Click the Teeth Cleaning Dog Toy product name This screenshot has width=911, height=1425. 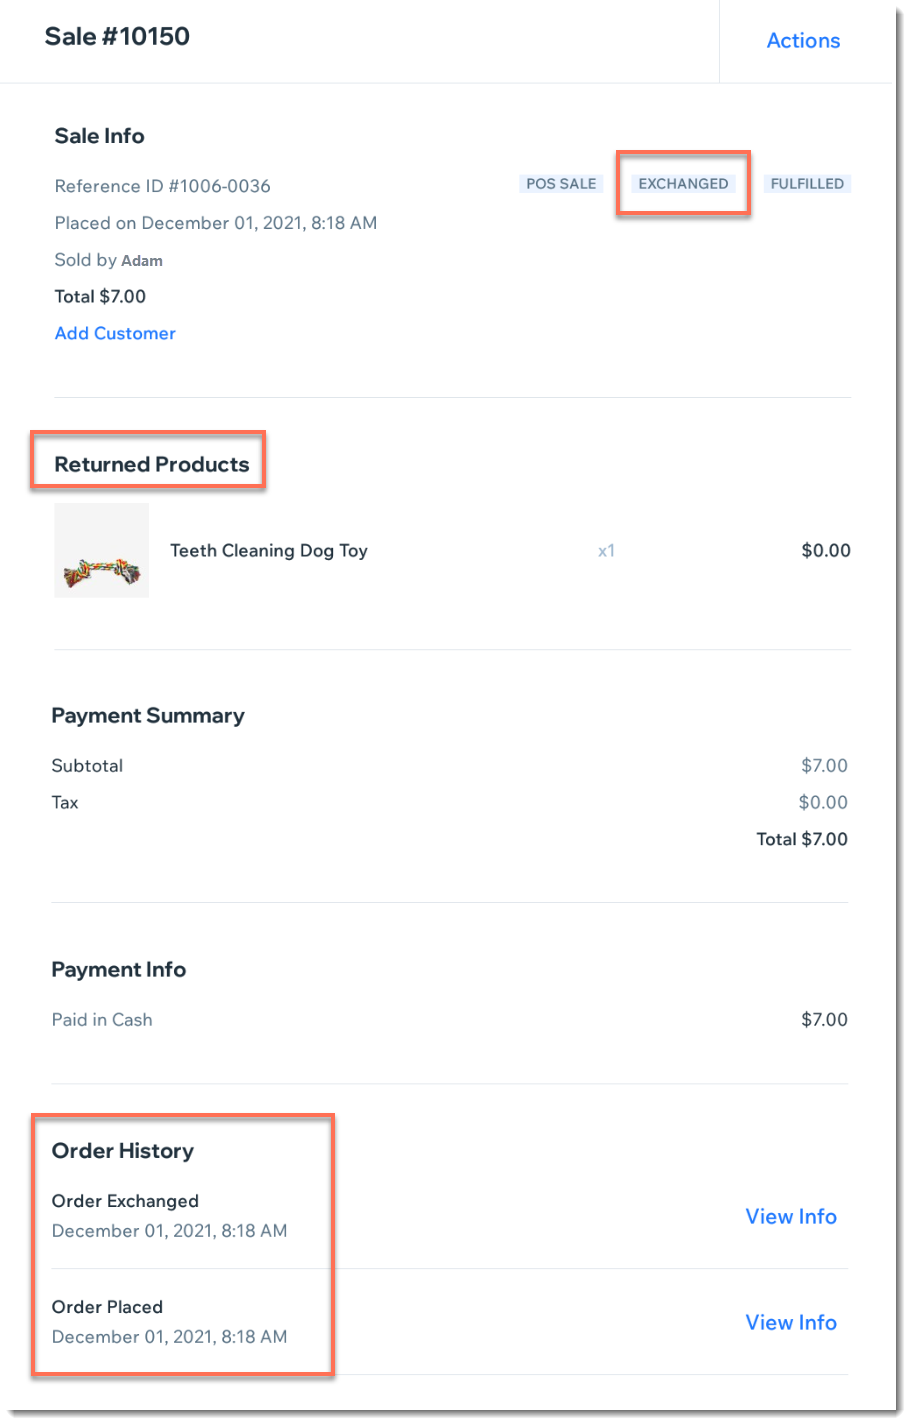click(269, 551)
